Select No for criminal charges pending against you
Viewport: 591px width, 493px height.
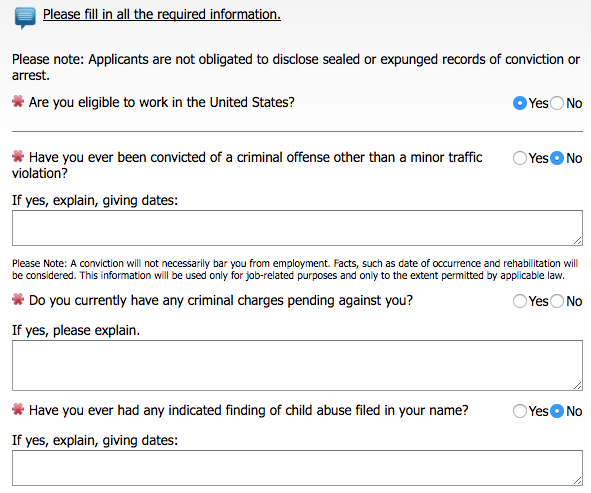557,301
